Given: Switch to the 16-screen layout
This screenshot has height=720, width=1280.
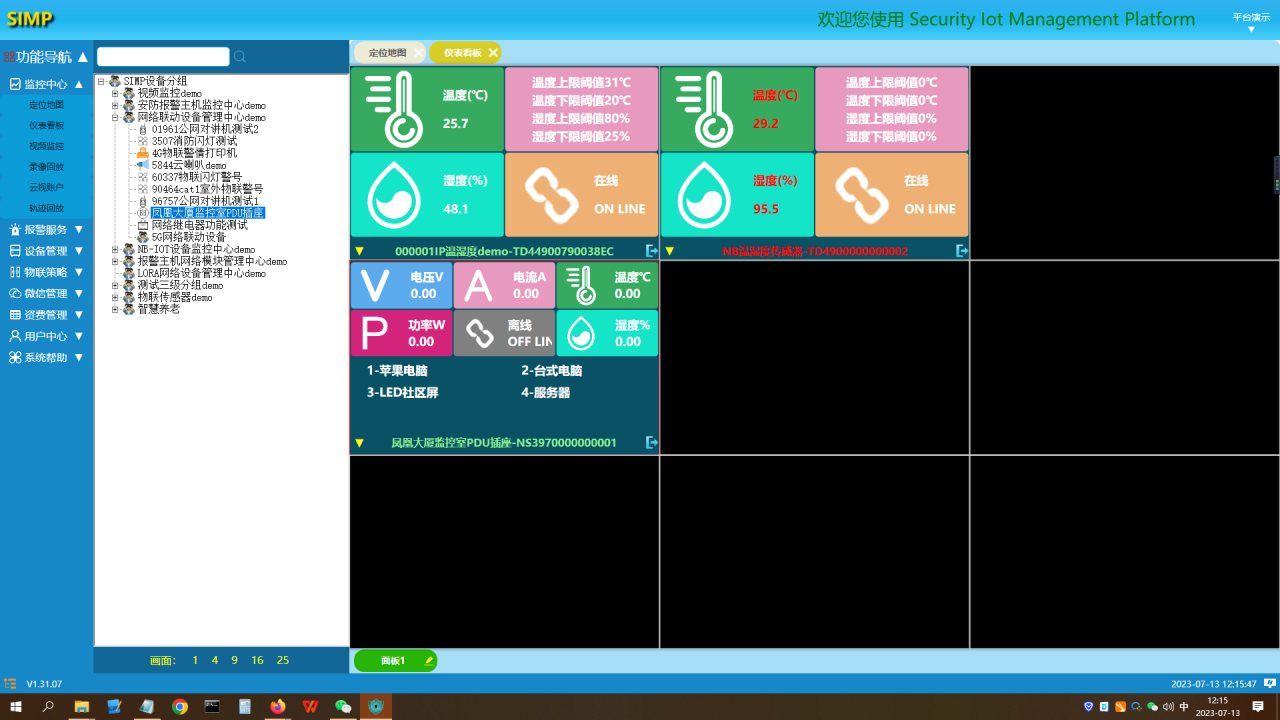Looking at the screenshot, I should coord(257,660).
